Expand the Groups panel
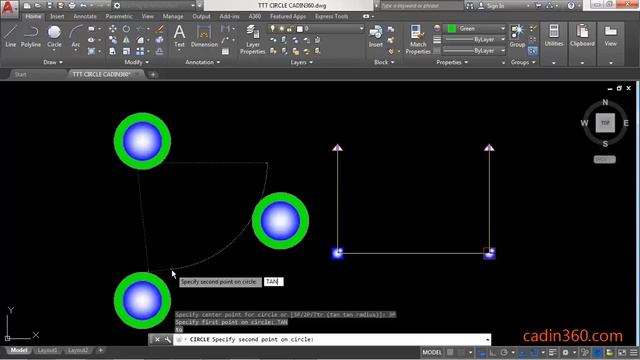Viewport: 640px width, 360px height. [x=523, y=62]
